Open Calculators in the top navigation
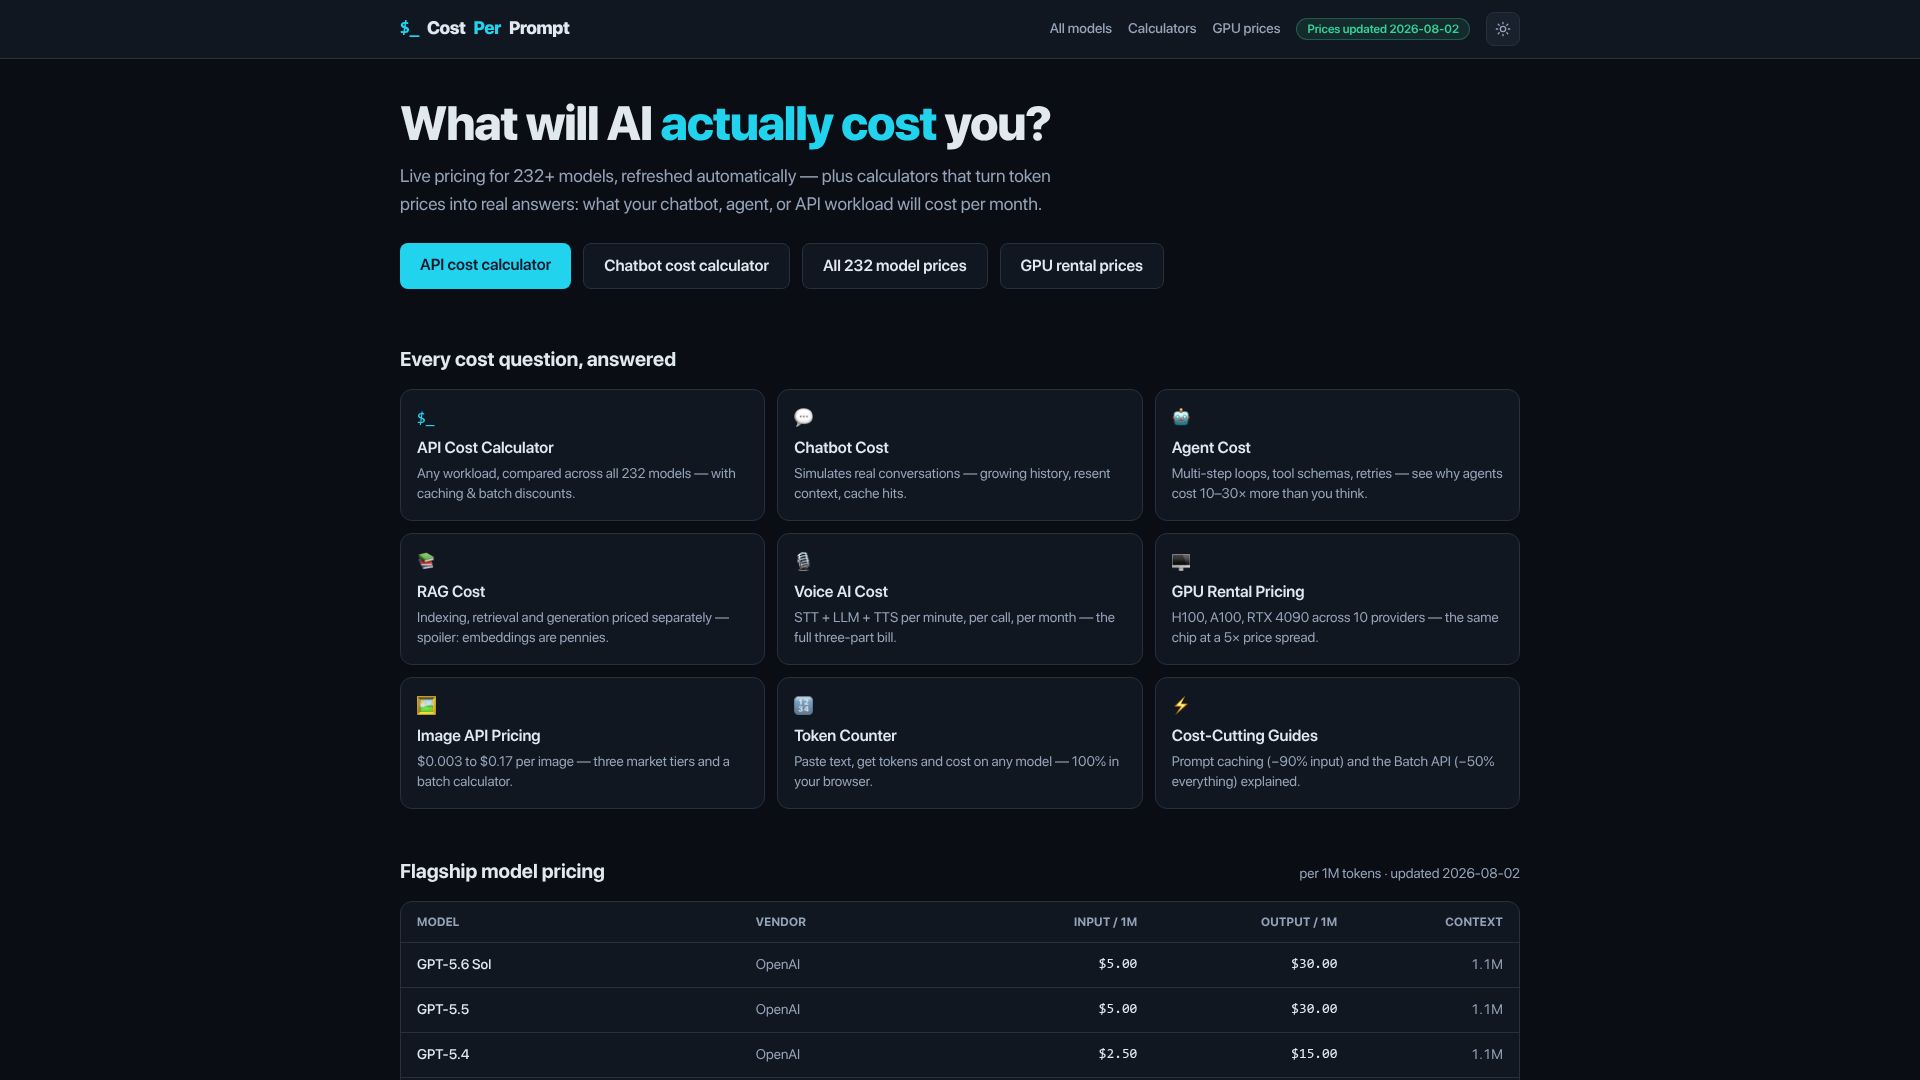The height and width of the screenshot is (1080, 1920). click(x=1161, y=29)
